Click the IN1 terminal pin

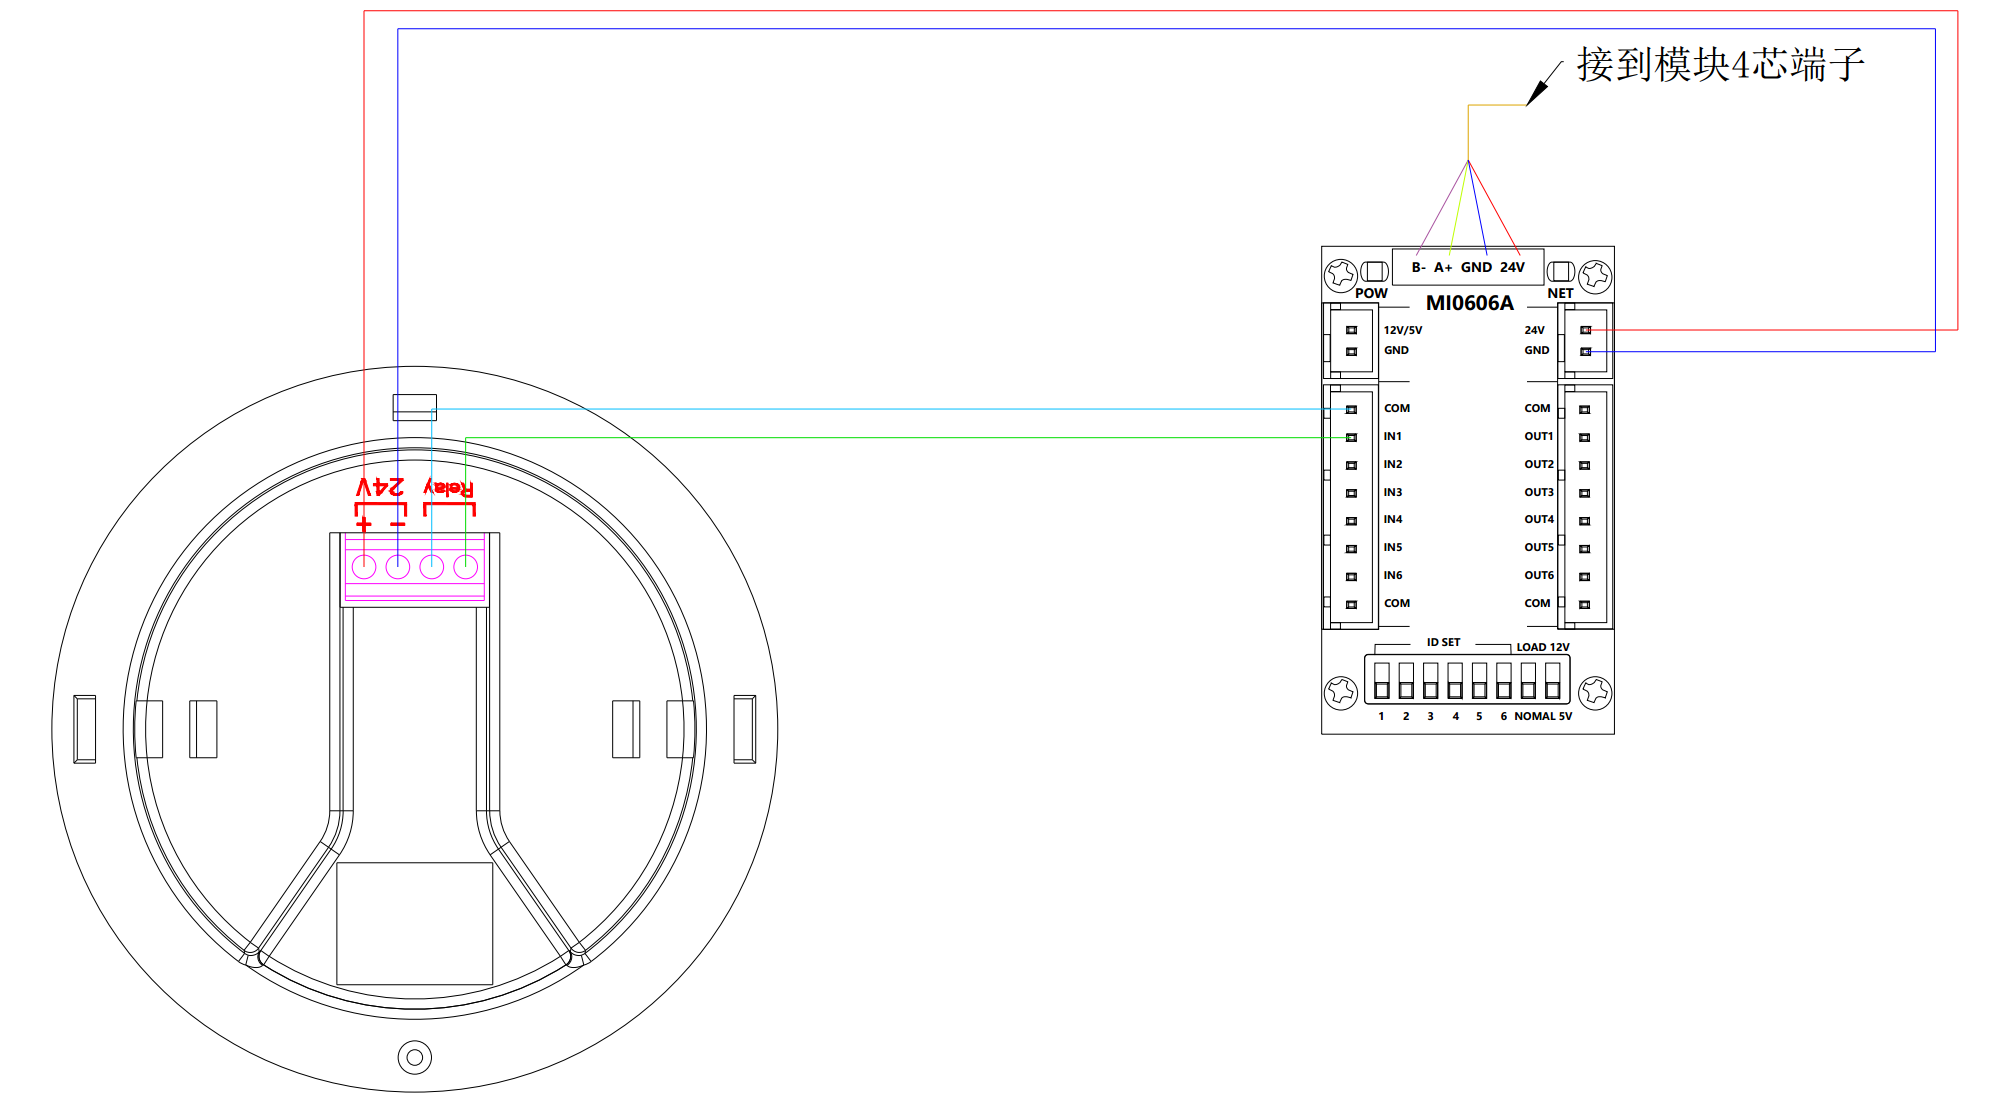tap(1351, 437)
